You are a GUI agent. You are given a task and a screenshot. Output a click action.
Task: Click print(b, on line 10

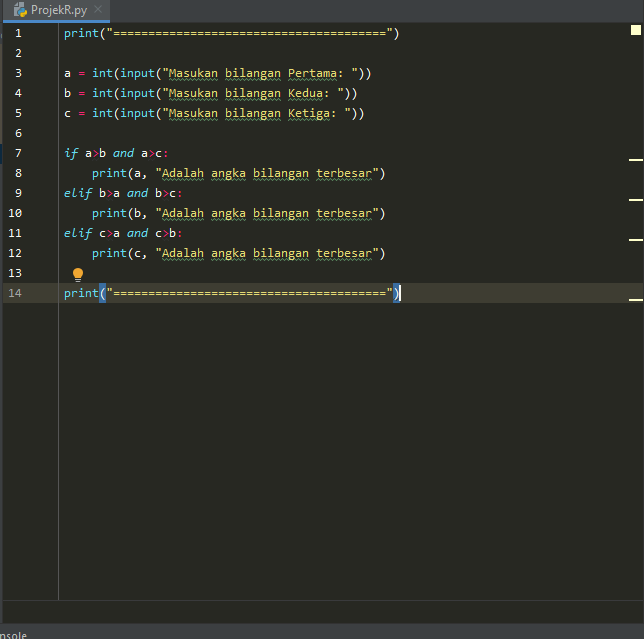119,213
